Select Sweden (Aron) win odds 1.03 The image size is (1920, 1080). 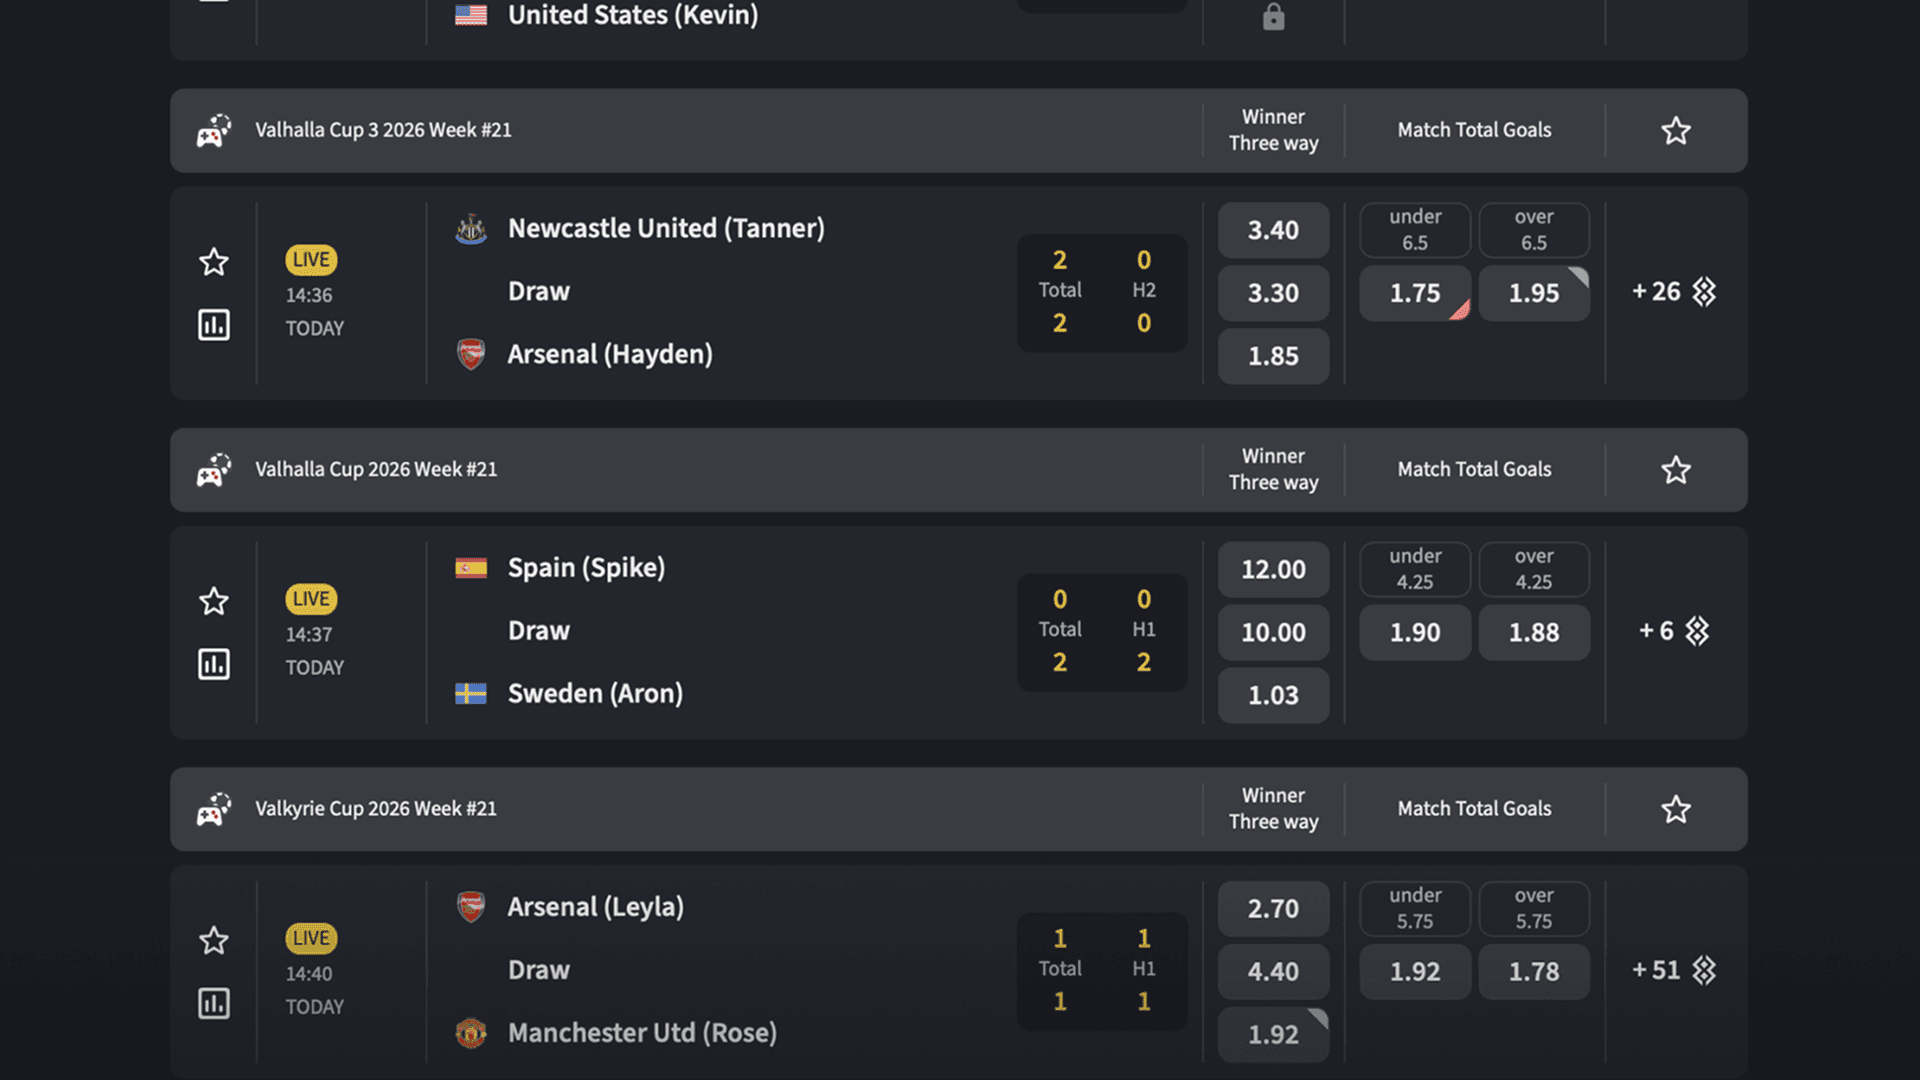tap(1273, 695)
